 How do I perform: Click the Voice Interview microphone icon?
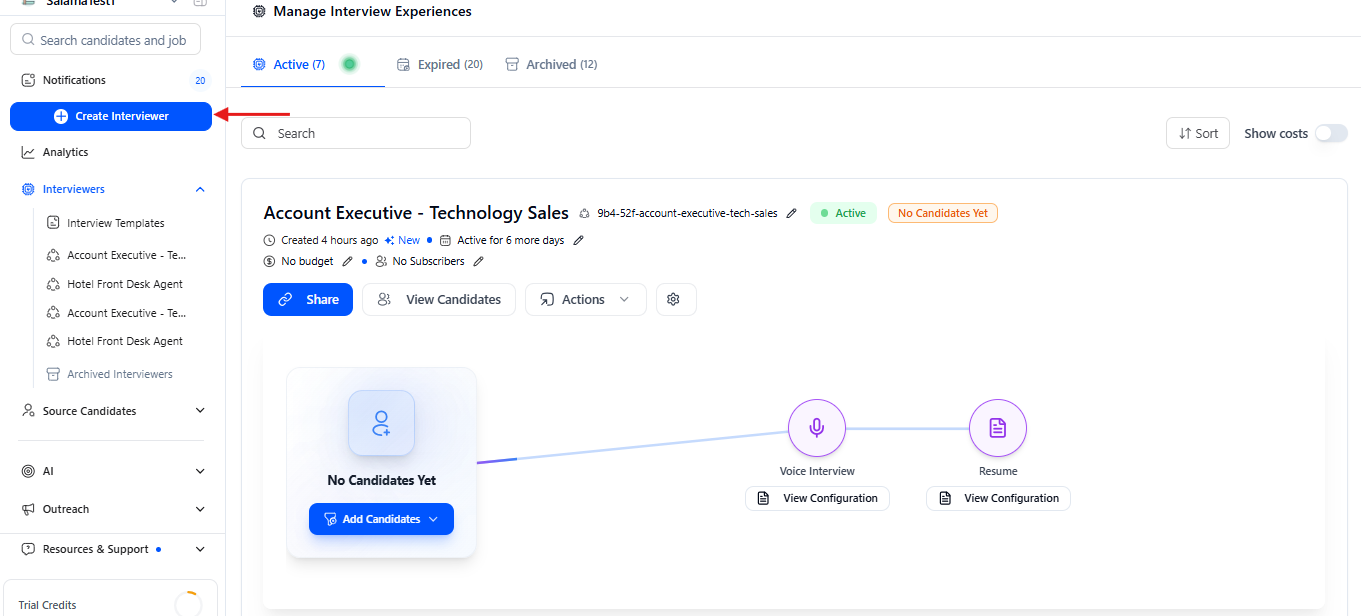point(817,428)
